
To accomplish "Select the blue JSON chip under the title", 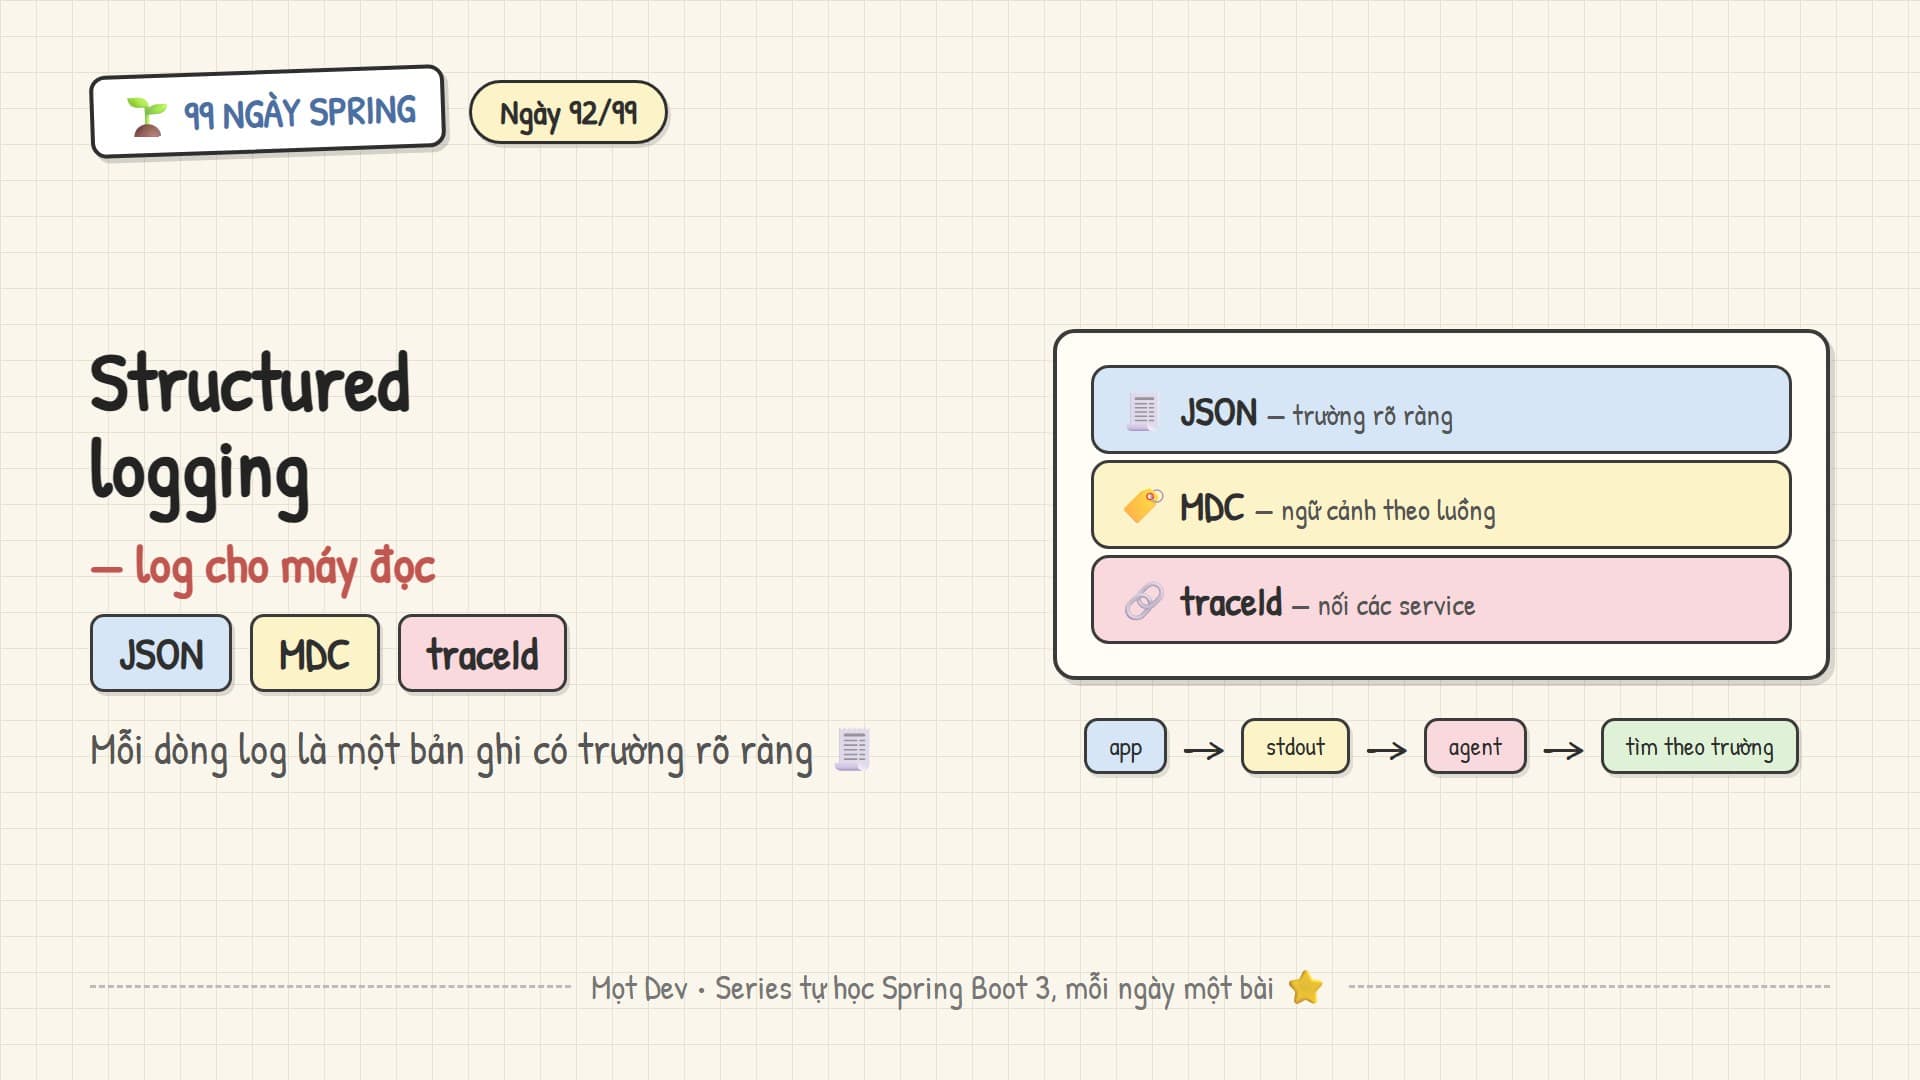I will pos(161,654).
